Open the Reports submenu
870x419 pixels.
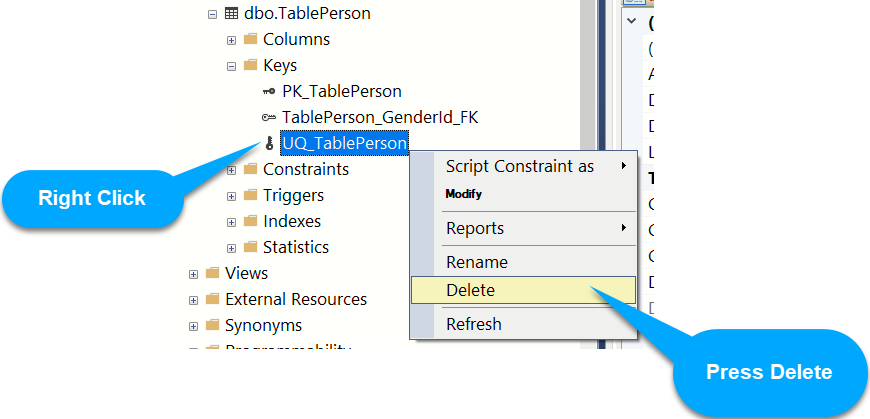point(475,228)
